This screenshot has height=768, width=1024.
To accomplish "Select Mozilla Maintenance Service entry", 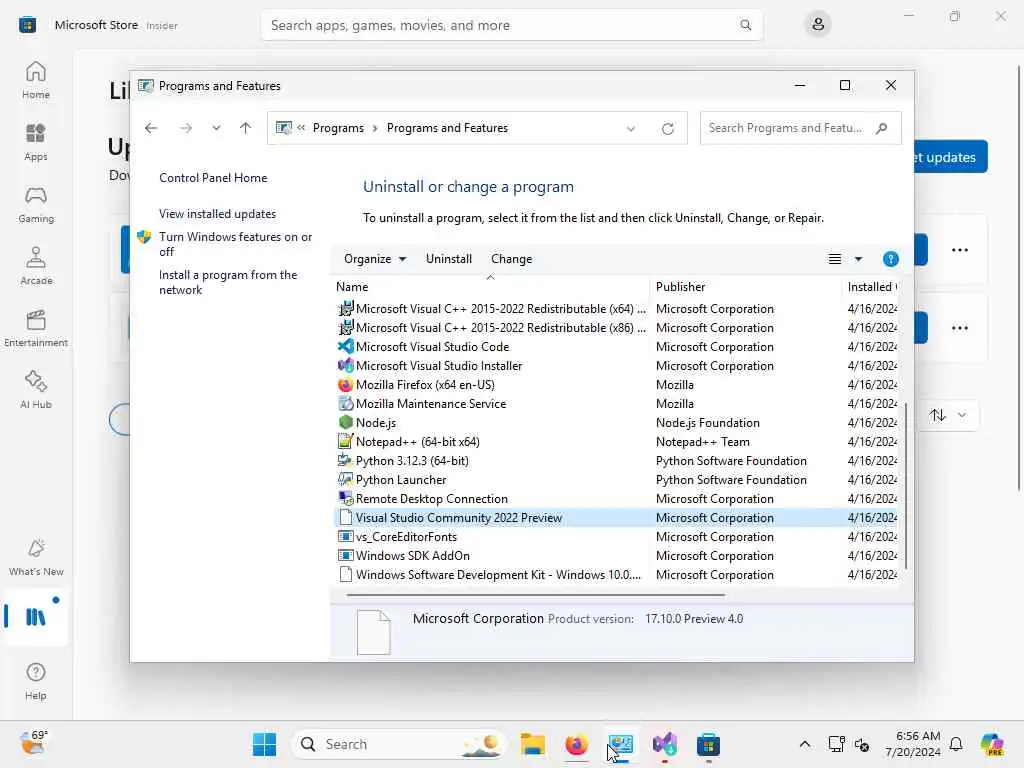I will click(x=616, y=404).
